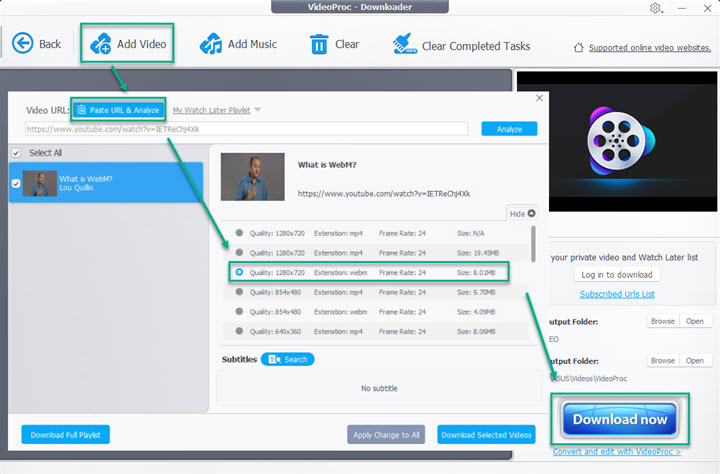The height and width of the screenshot is (474, 720).
Task: Collapse format list with Hide button
Action: (522, 214)
